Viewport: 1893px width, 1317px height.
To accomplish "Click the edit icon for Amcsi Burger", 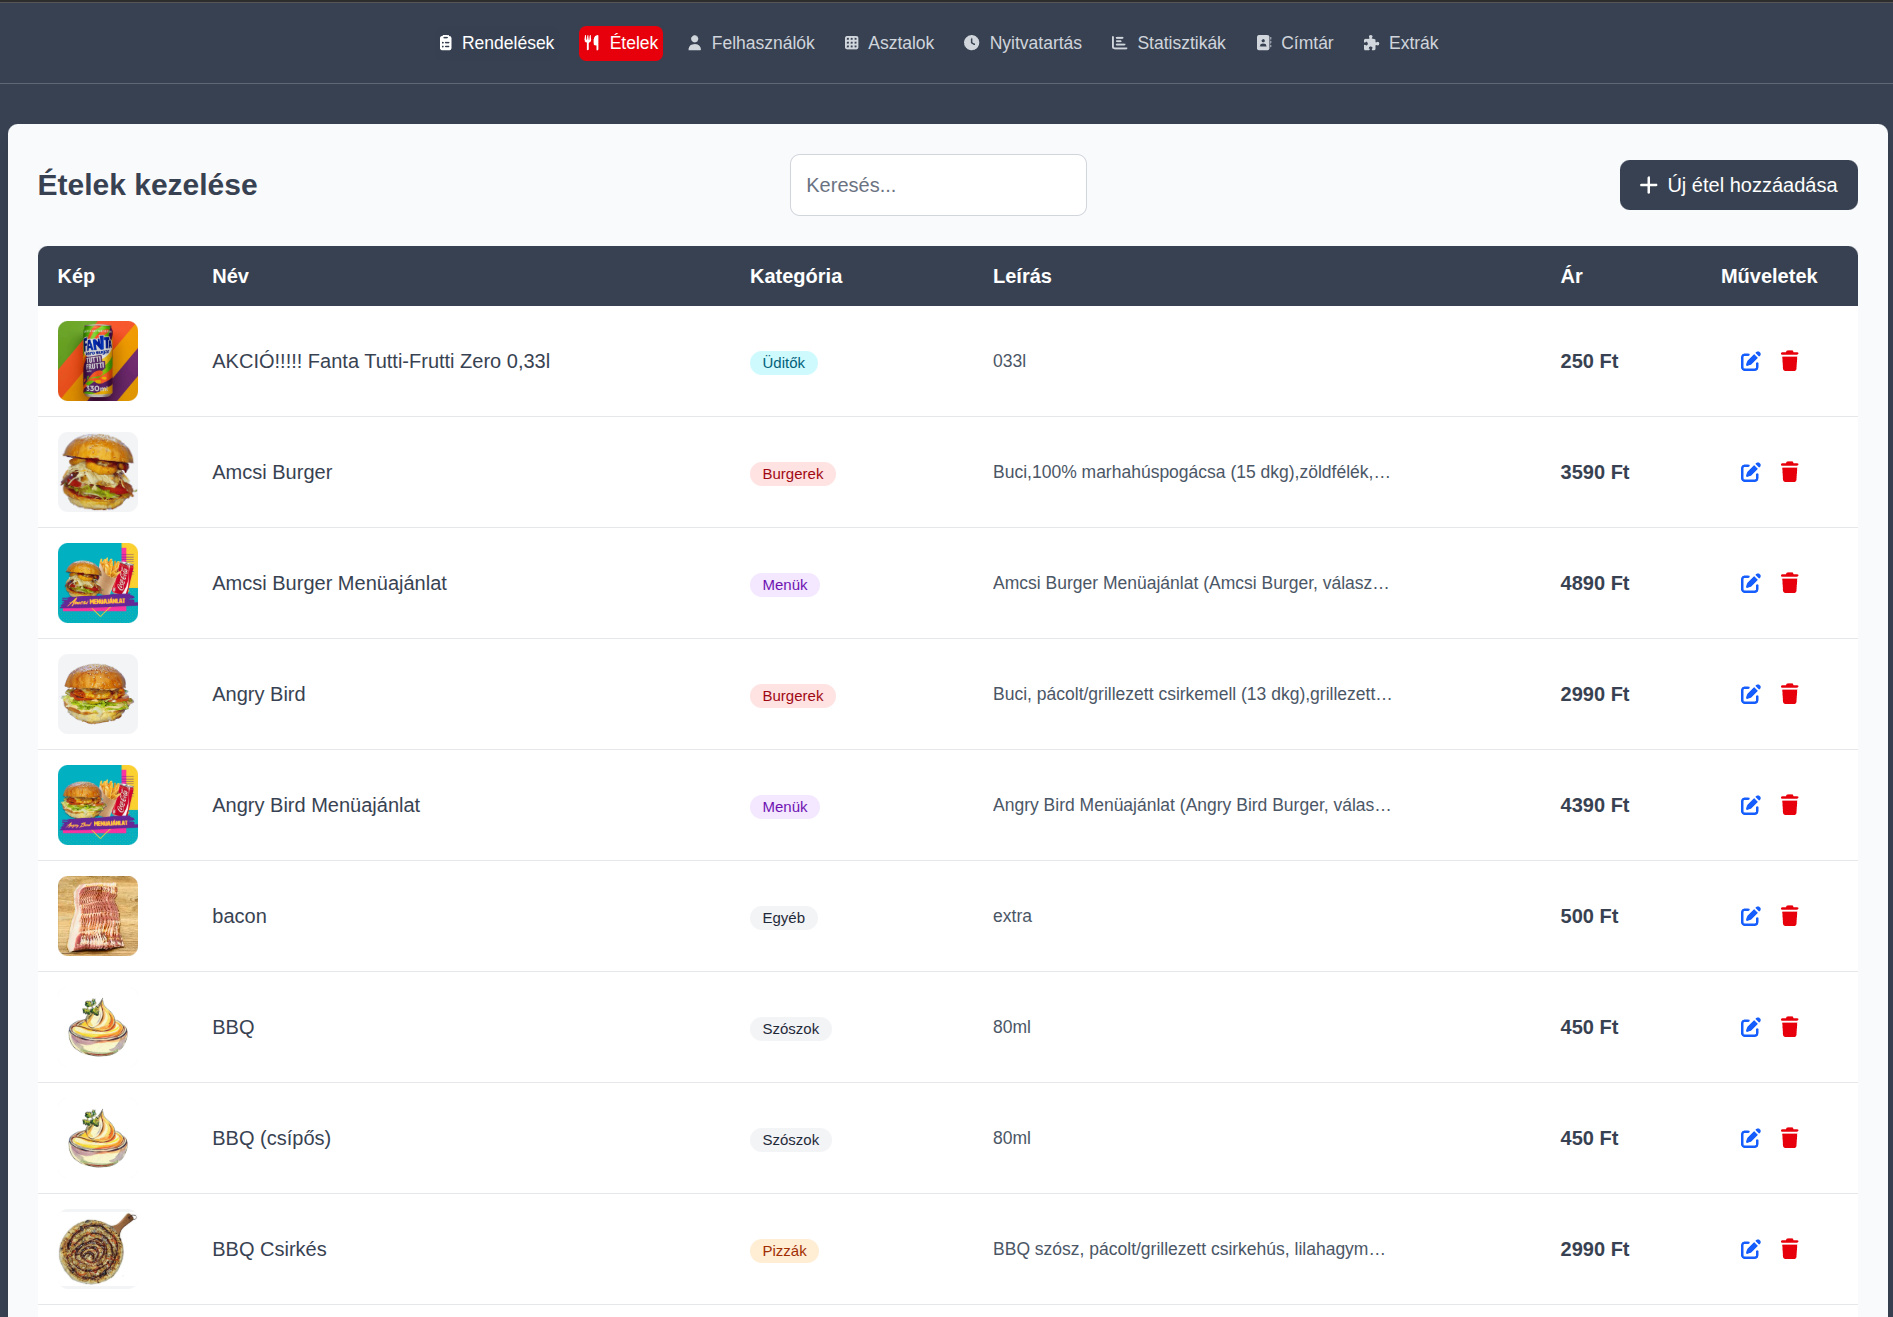I will click(x=1750, y=472).
